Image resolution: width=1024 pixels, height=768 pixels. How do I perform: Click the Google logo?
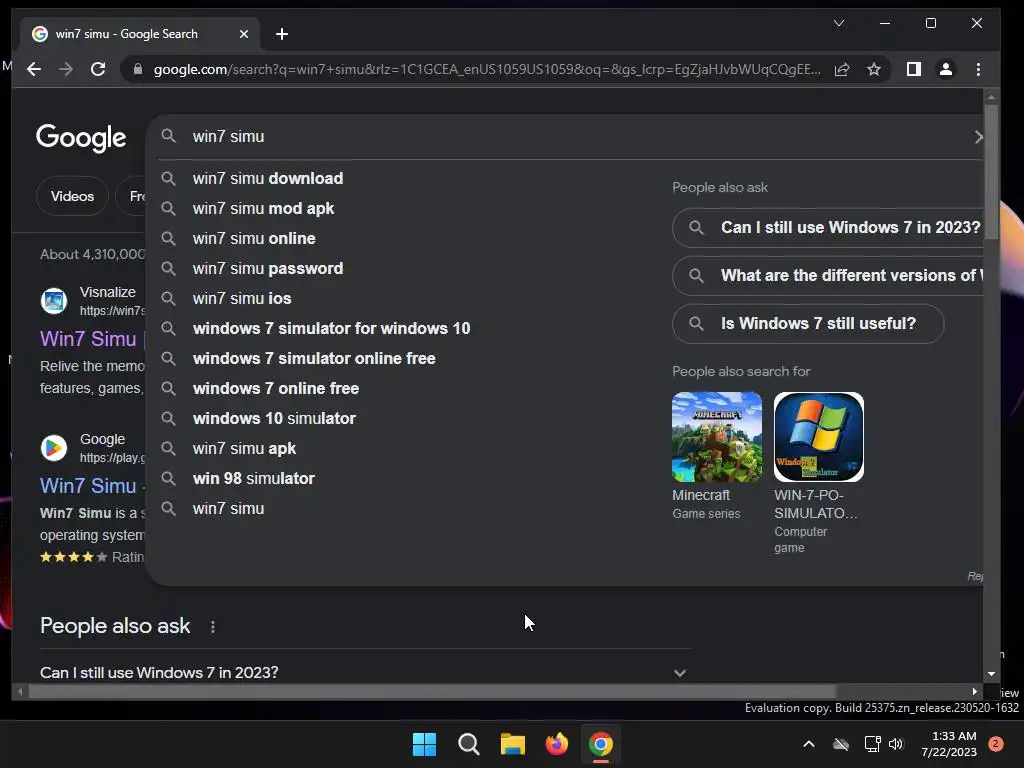click(x=81, y=138)
